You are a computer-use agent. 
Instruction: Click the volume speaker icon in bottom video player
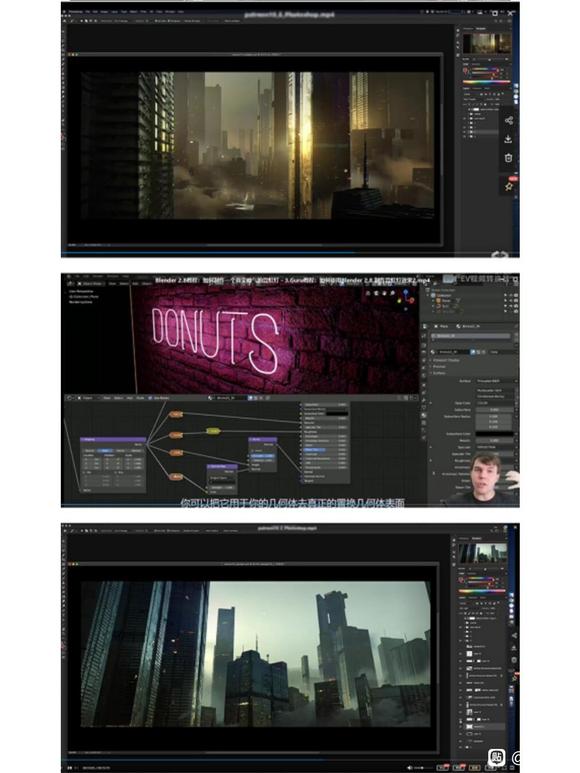pos(409,768)
